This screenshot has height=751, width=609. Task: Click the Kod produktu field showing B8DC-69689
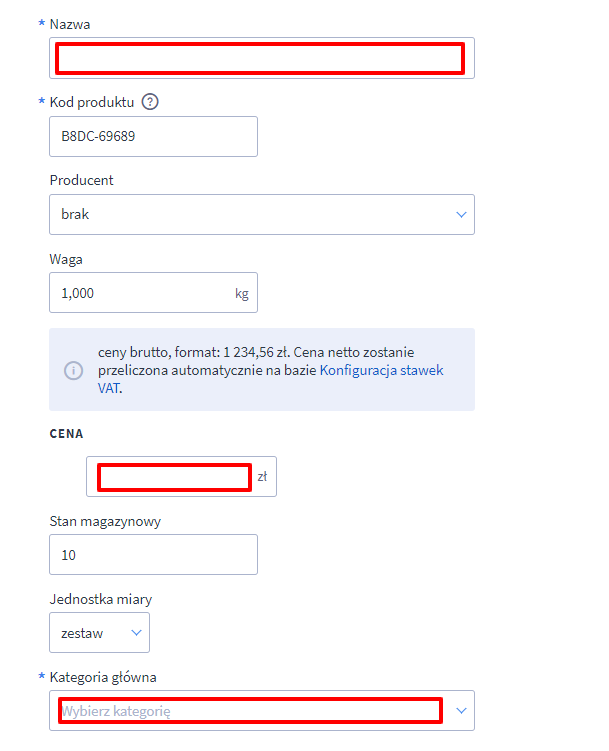[x=153, y=137]
